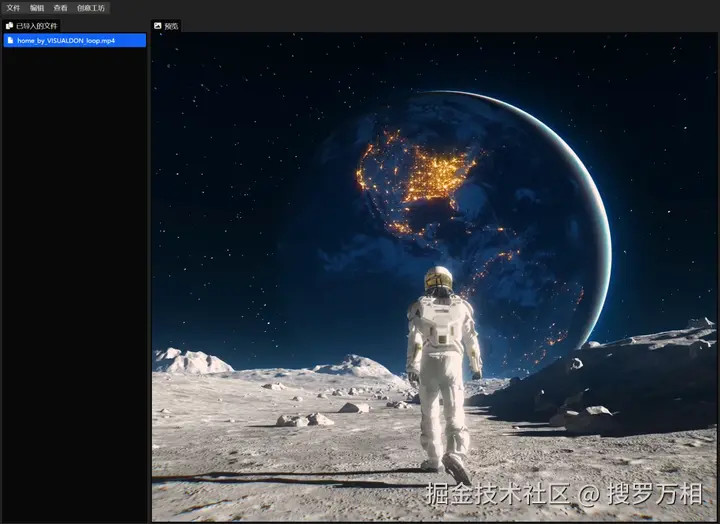Click the 掘金技术社区 watermark text
Viewport: 720px width, 524px height.
(x=498, y=494)
